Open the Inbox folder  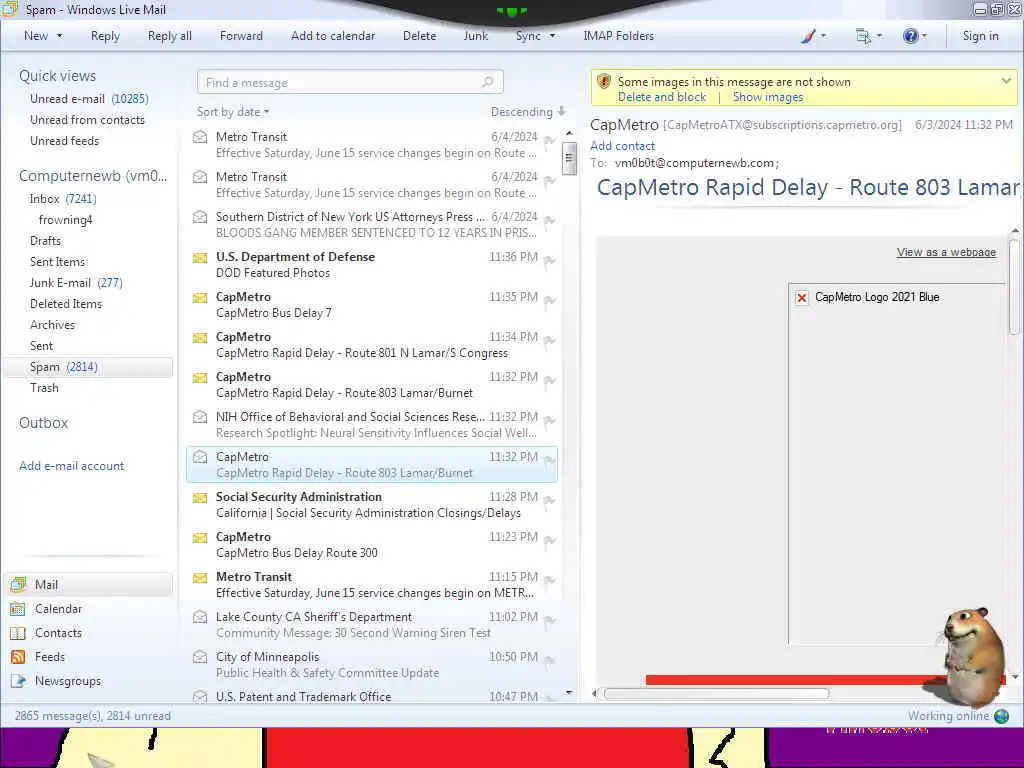pos(63,199)
